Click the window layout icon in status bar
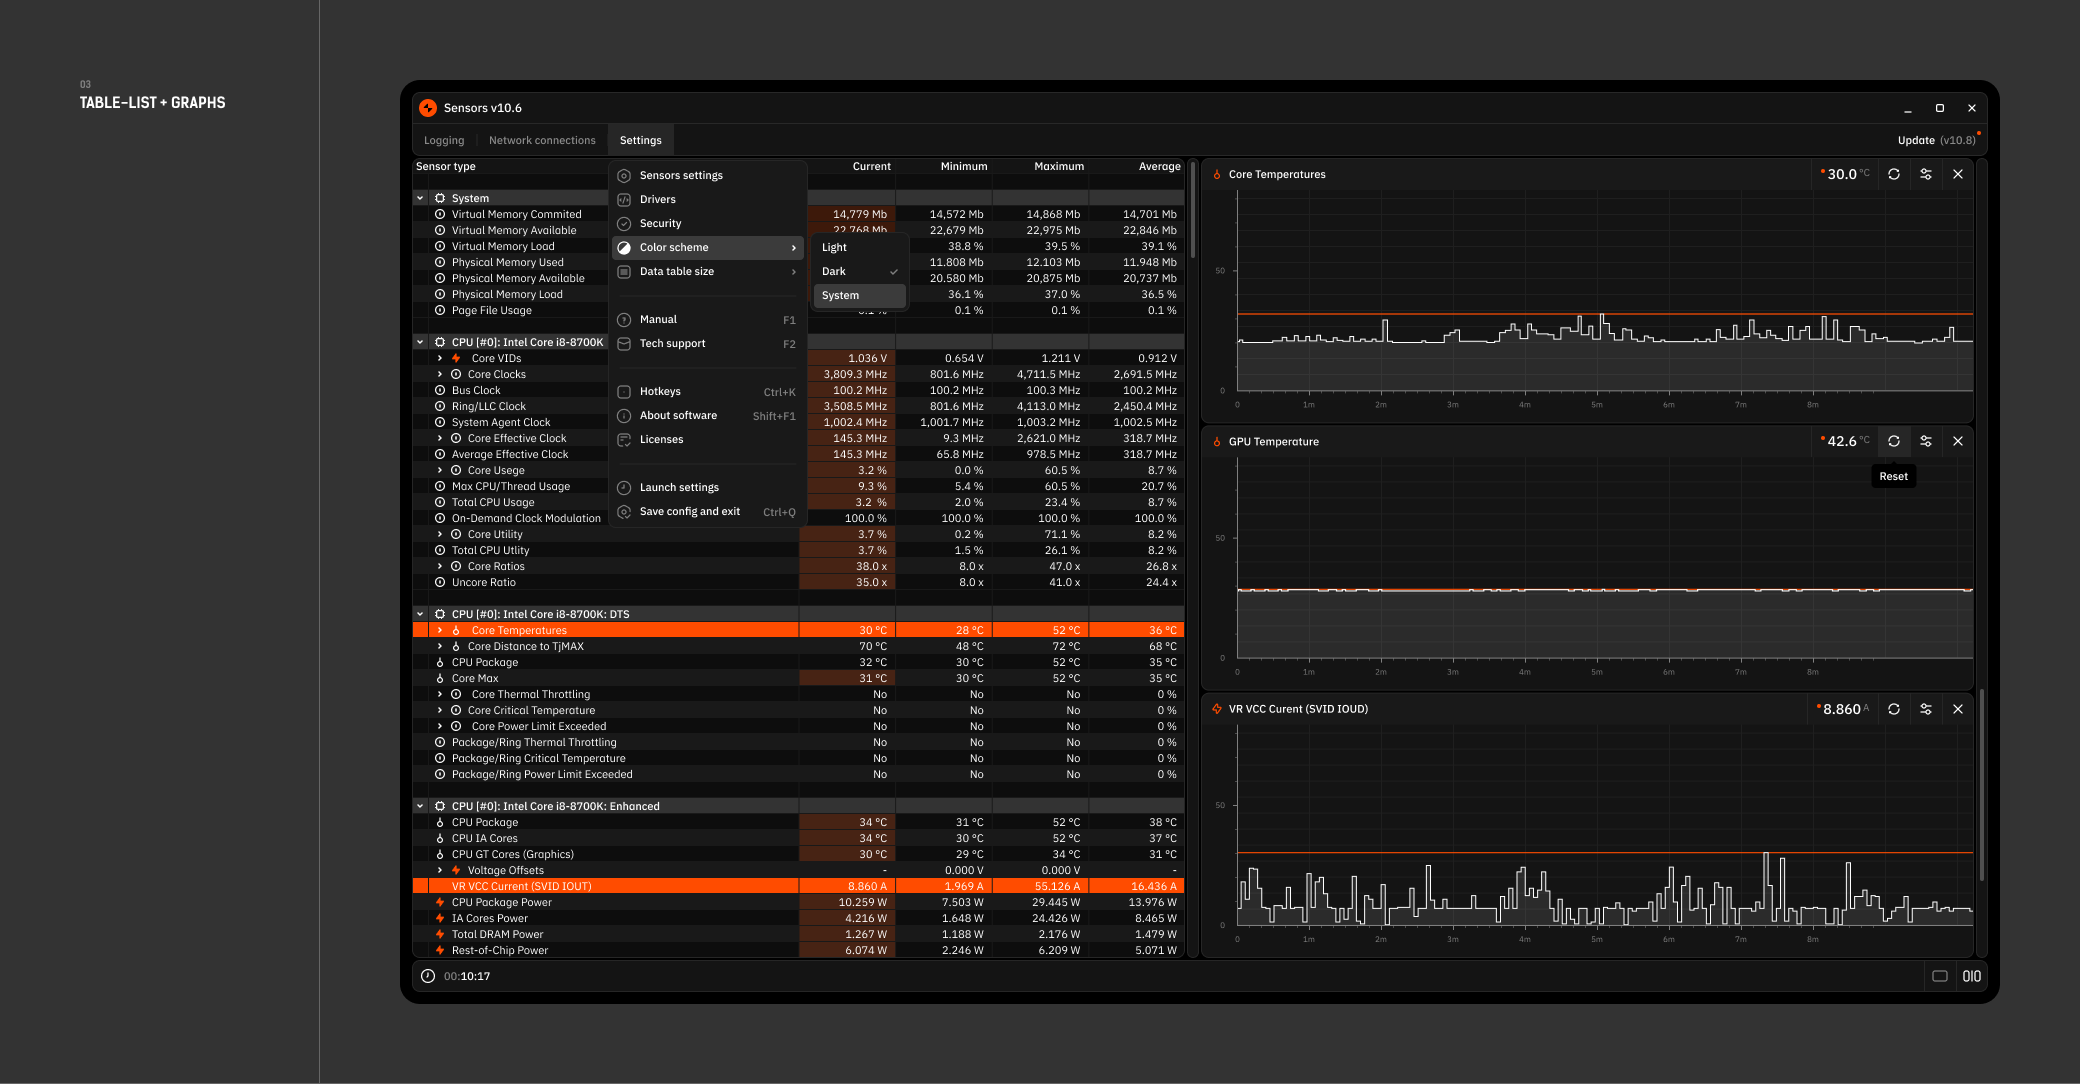Image resolution: width=2080 pixels, height=1084 pixels. pyautogui.click(x=1940, y=976)
